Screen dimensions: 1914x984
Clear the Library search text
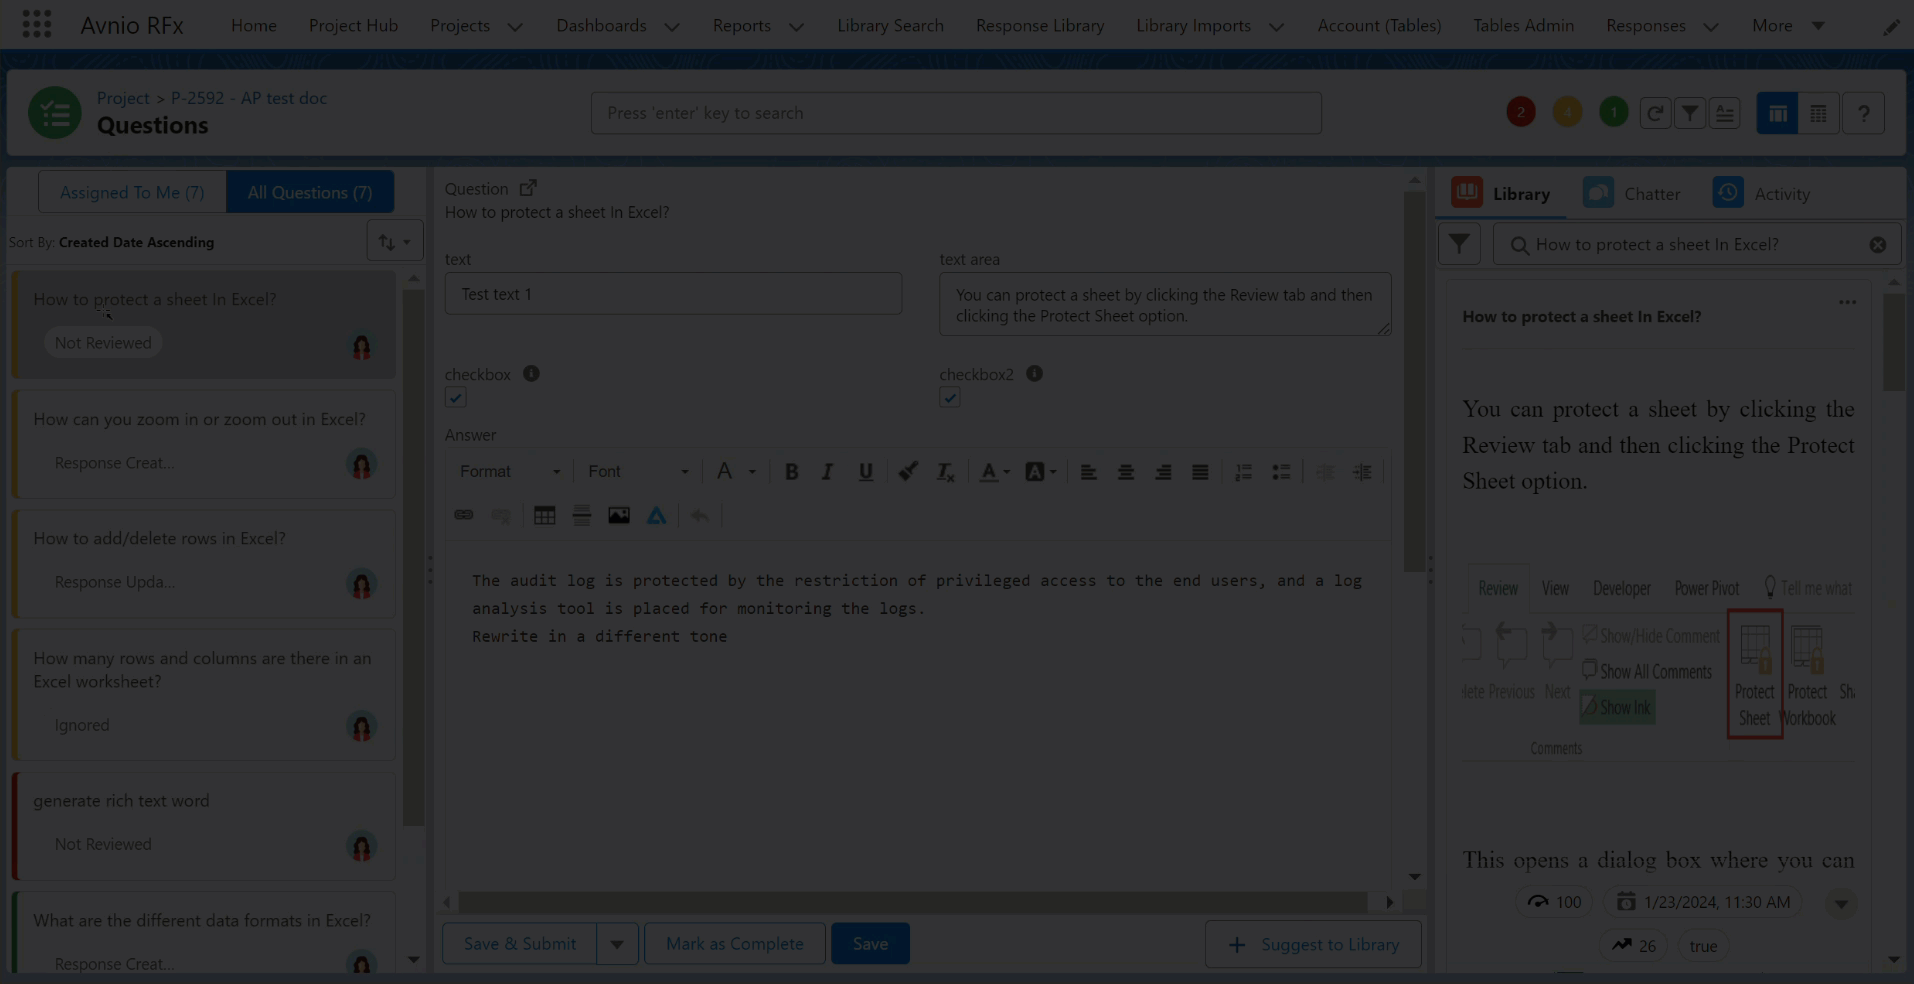(x=1878, y=244)
